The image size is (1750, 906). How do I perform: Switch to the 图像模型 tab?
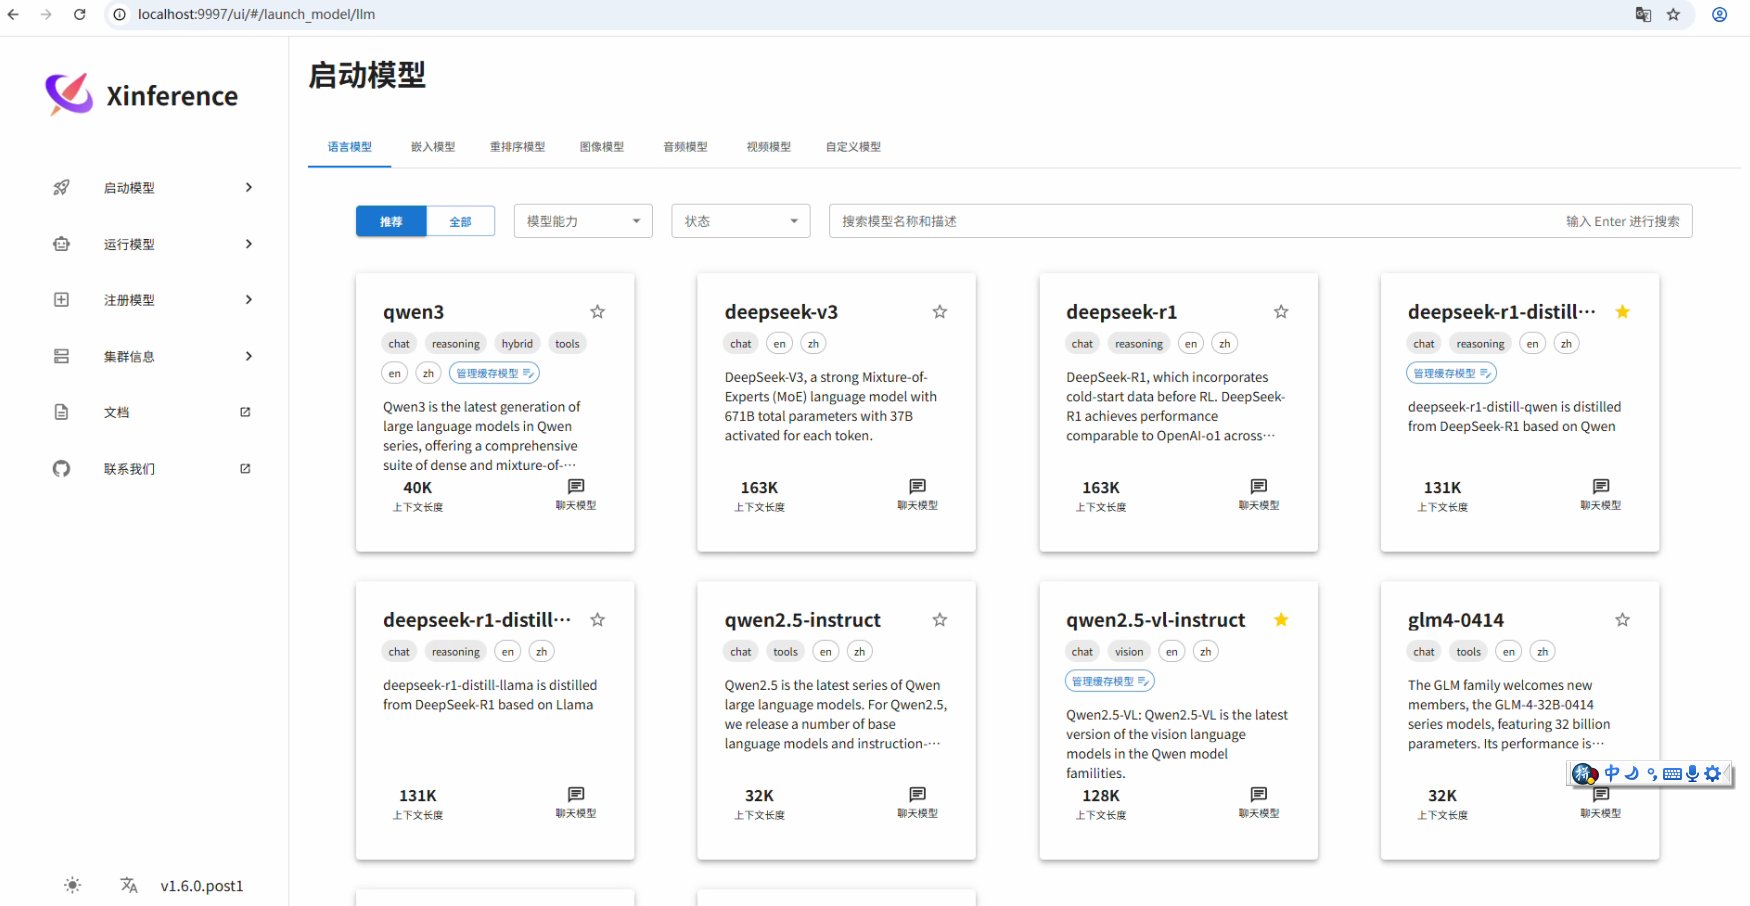pyautogui.click(x=602, y=147)
